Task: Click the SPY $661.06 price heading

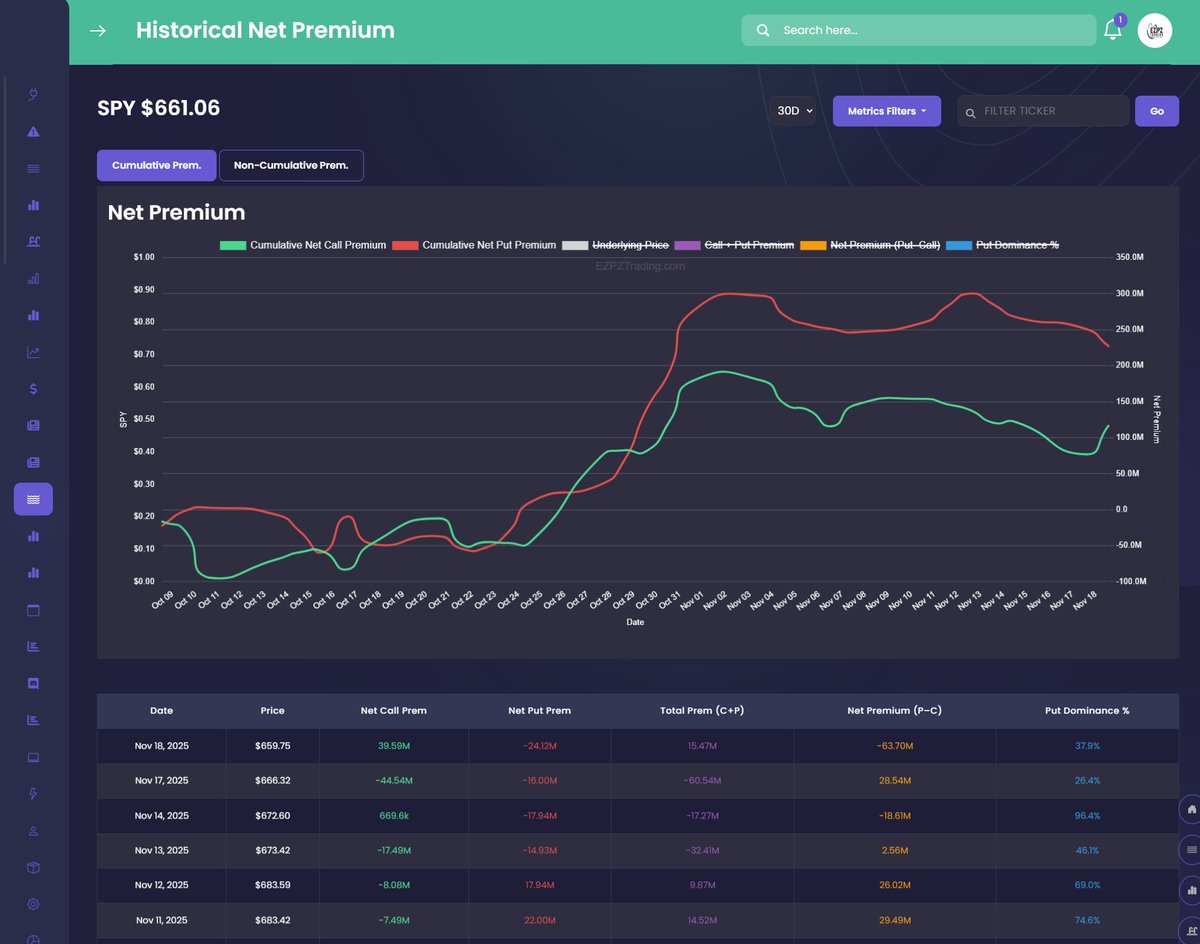Action: click(x=158, y=108)
